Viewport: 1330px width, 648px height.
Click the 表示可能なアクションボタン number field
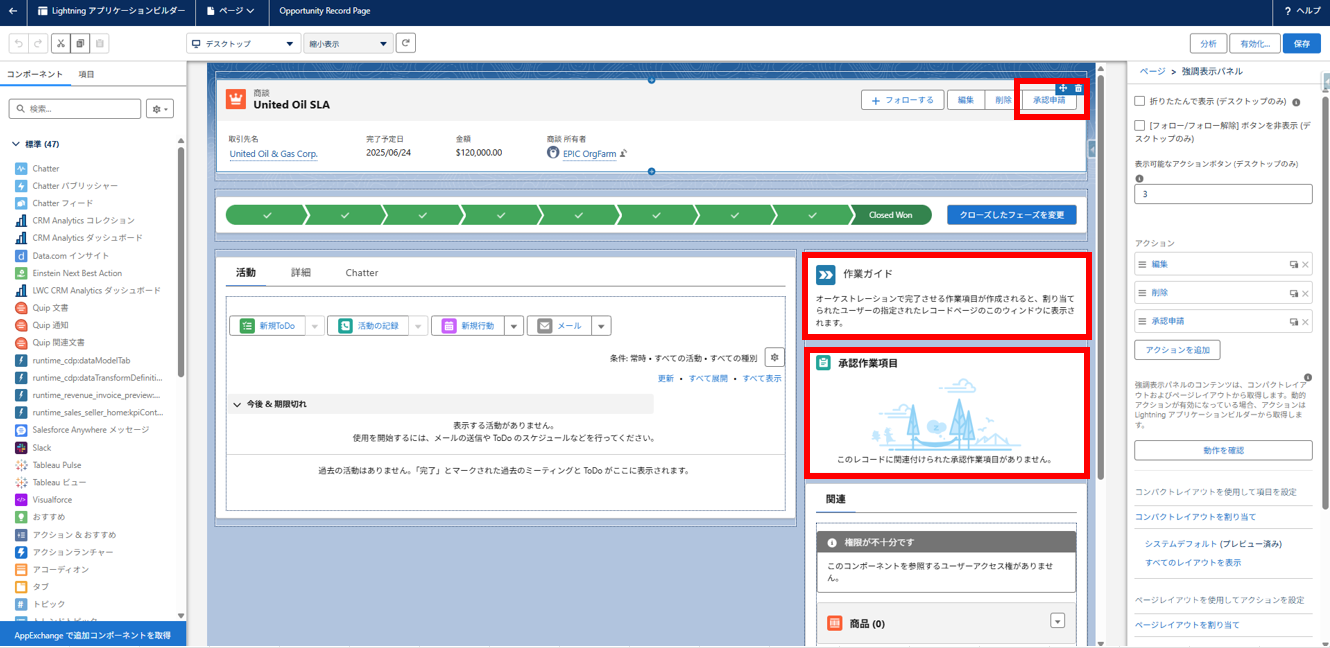(x=1223, y=194)
